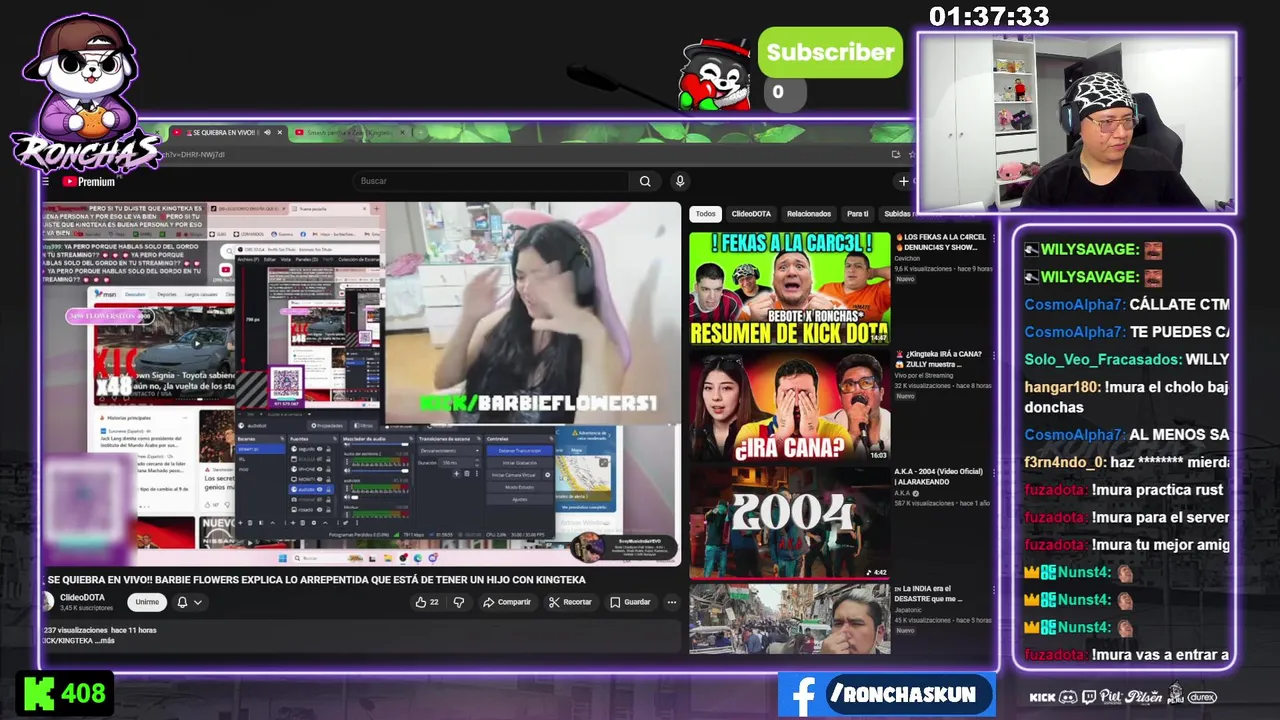
Task: Select the 'Todos' filter chip
Action: (706, 214)
